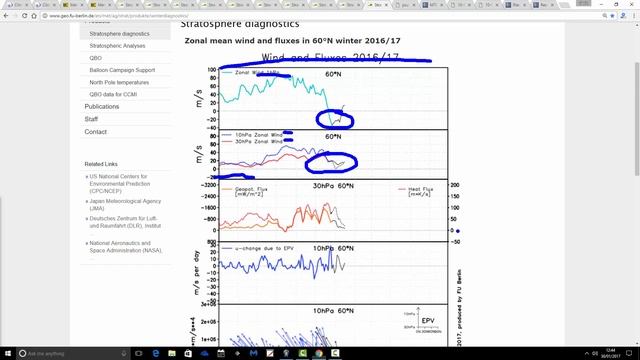This screenshot has height=360, width=640.
Task: Visit Deutsches Zentrum für Luft- und Raumfahrt link
Action: pyautogui.click(x=125, y=222)
